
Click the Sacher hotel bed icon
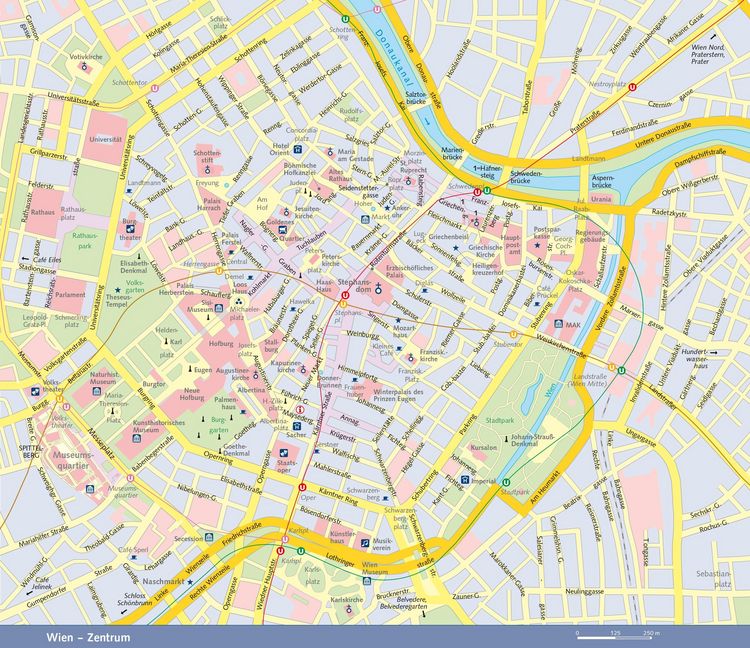tap(298, 425)
